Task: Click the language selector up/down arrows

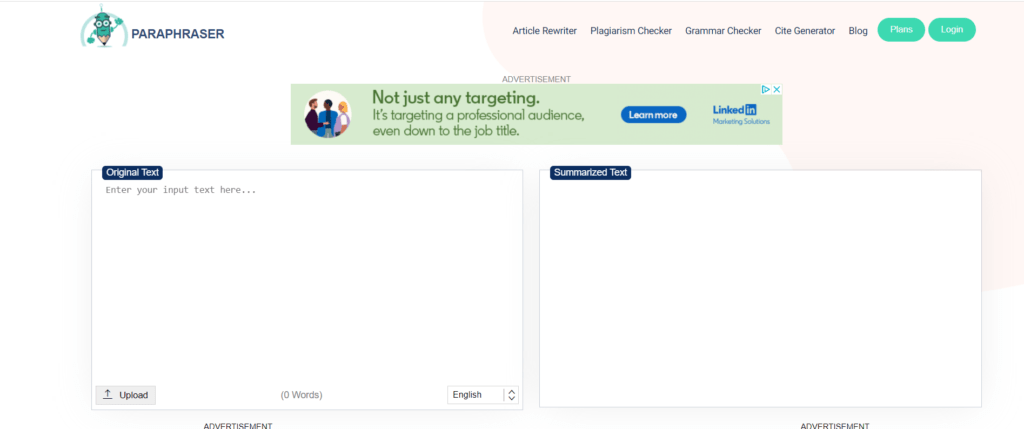Action: point(512,395)
